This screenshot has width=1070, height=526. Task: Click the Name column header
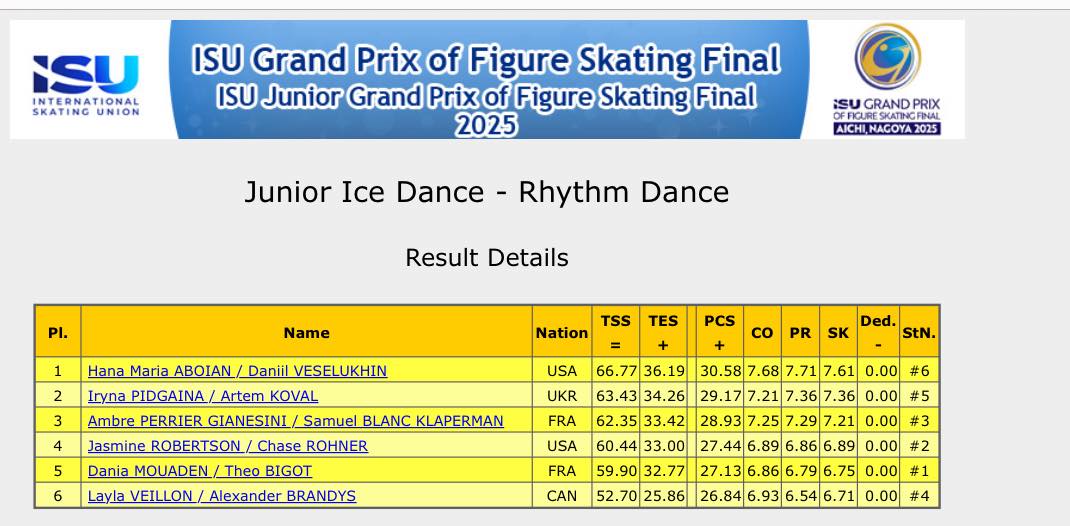(306, 333)
